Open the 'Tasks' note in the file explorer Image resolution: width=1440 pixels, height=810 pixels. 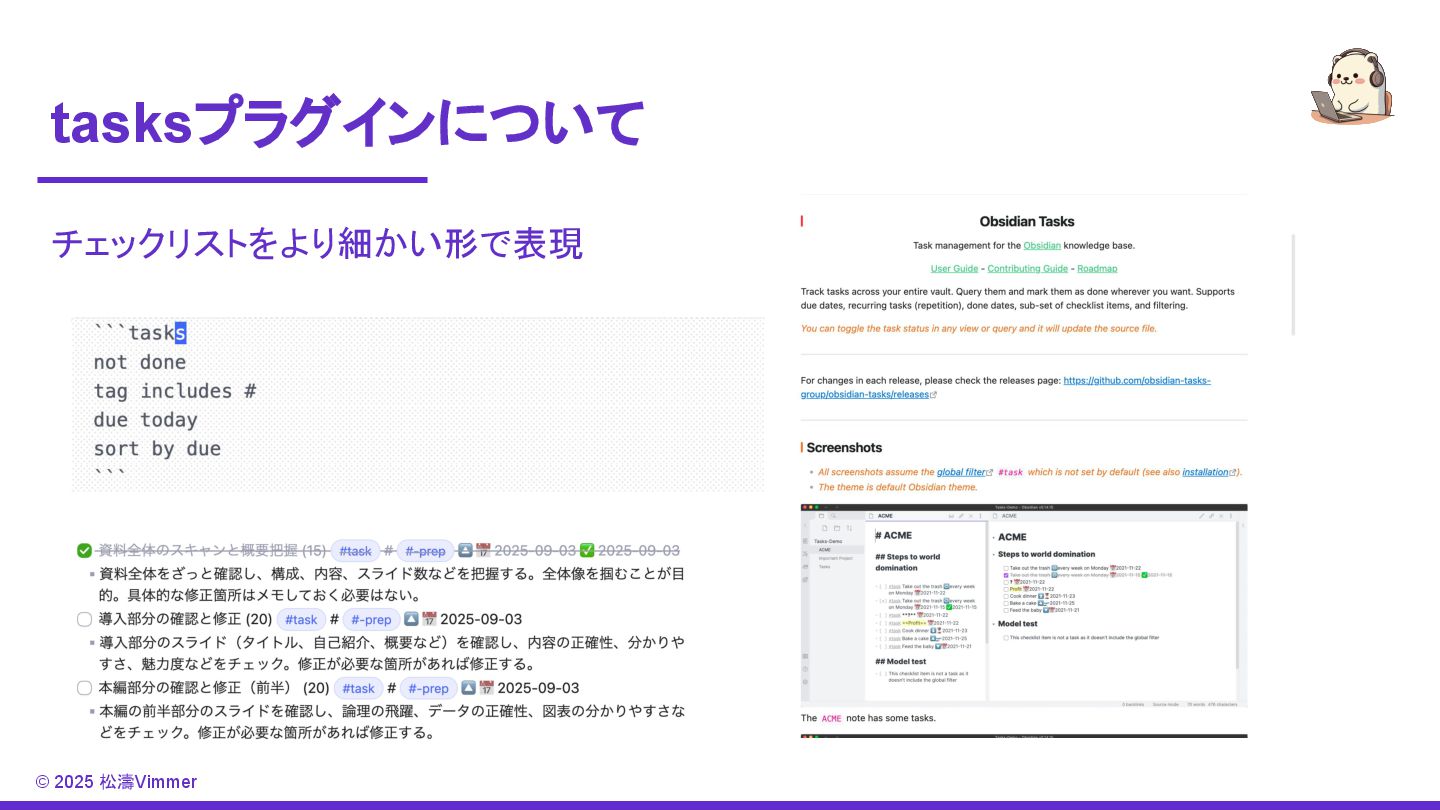[825, 567]
